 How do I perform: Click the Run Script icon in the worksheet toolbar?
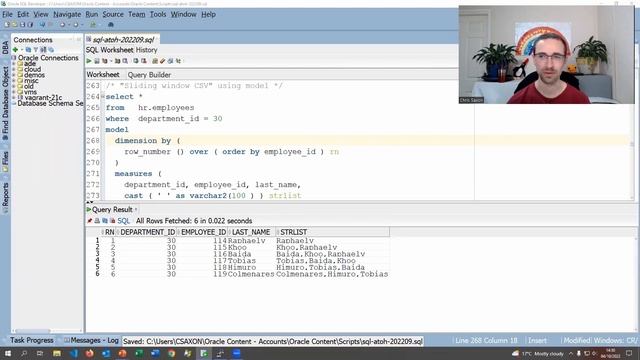click(x=97, y=61)
